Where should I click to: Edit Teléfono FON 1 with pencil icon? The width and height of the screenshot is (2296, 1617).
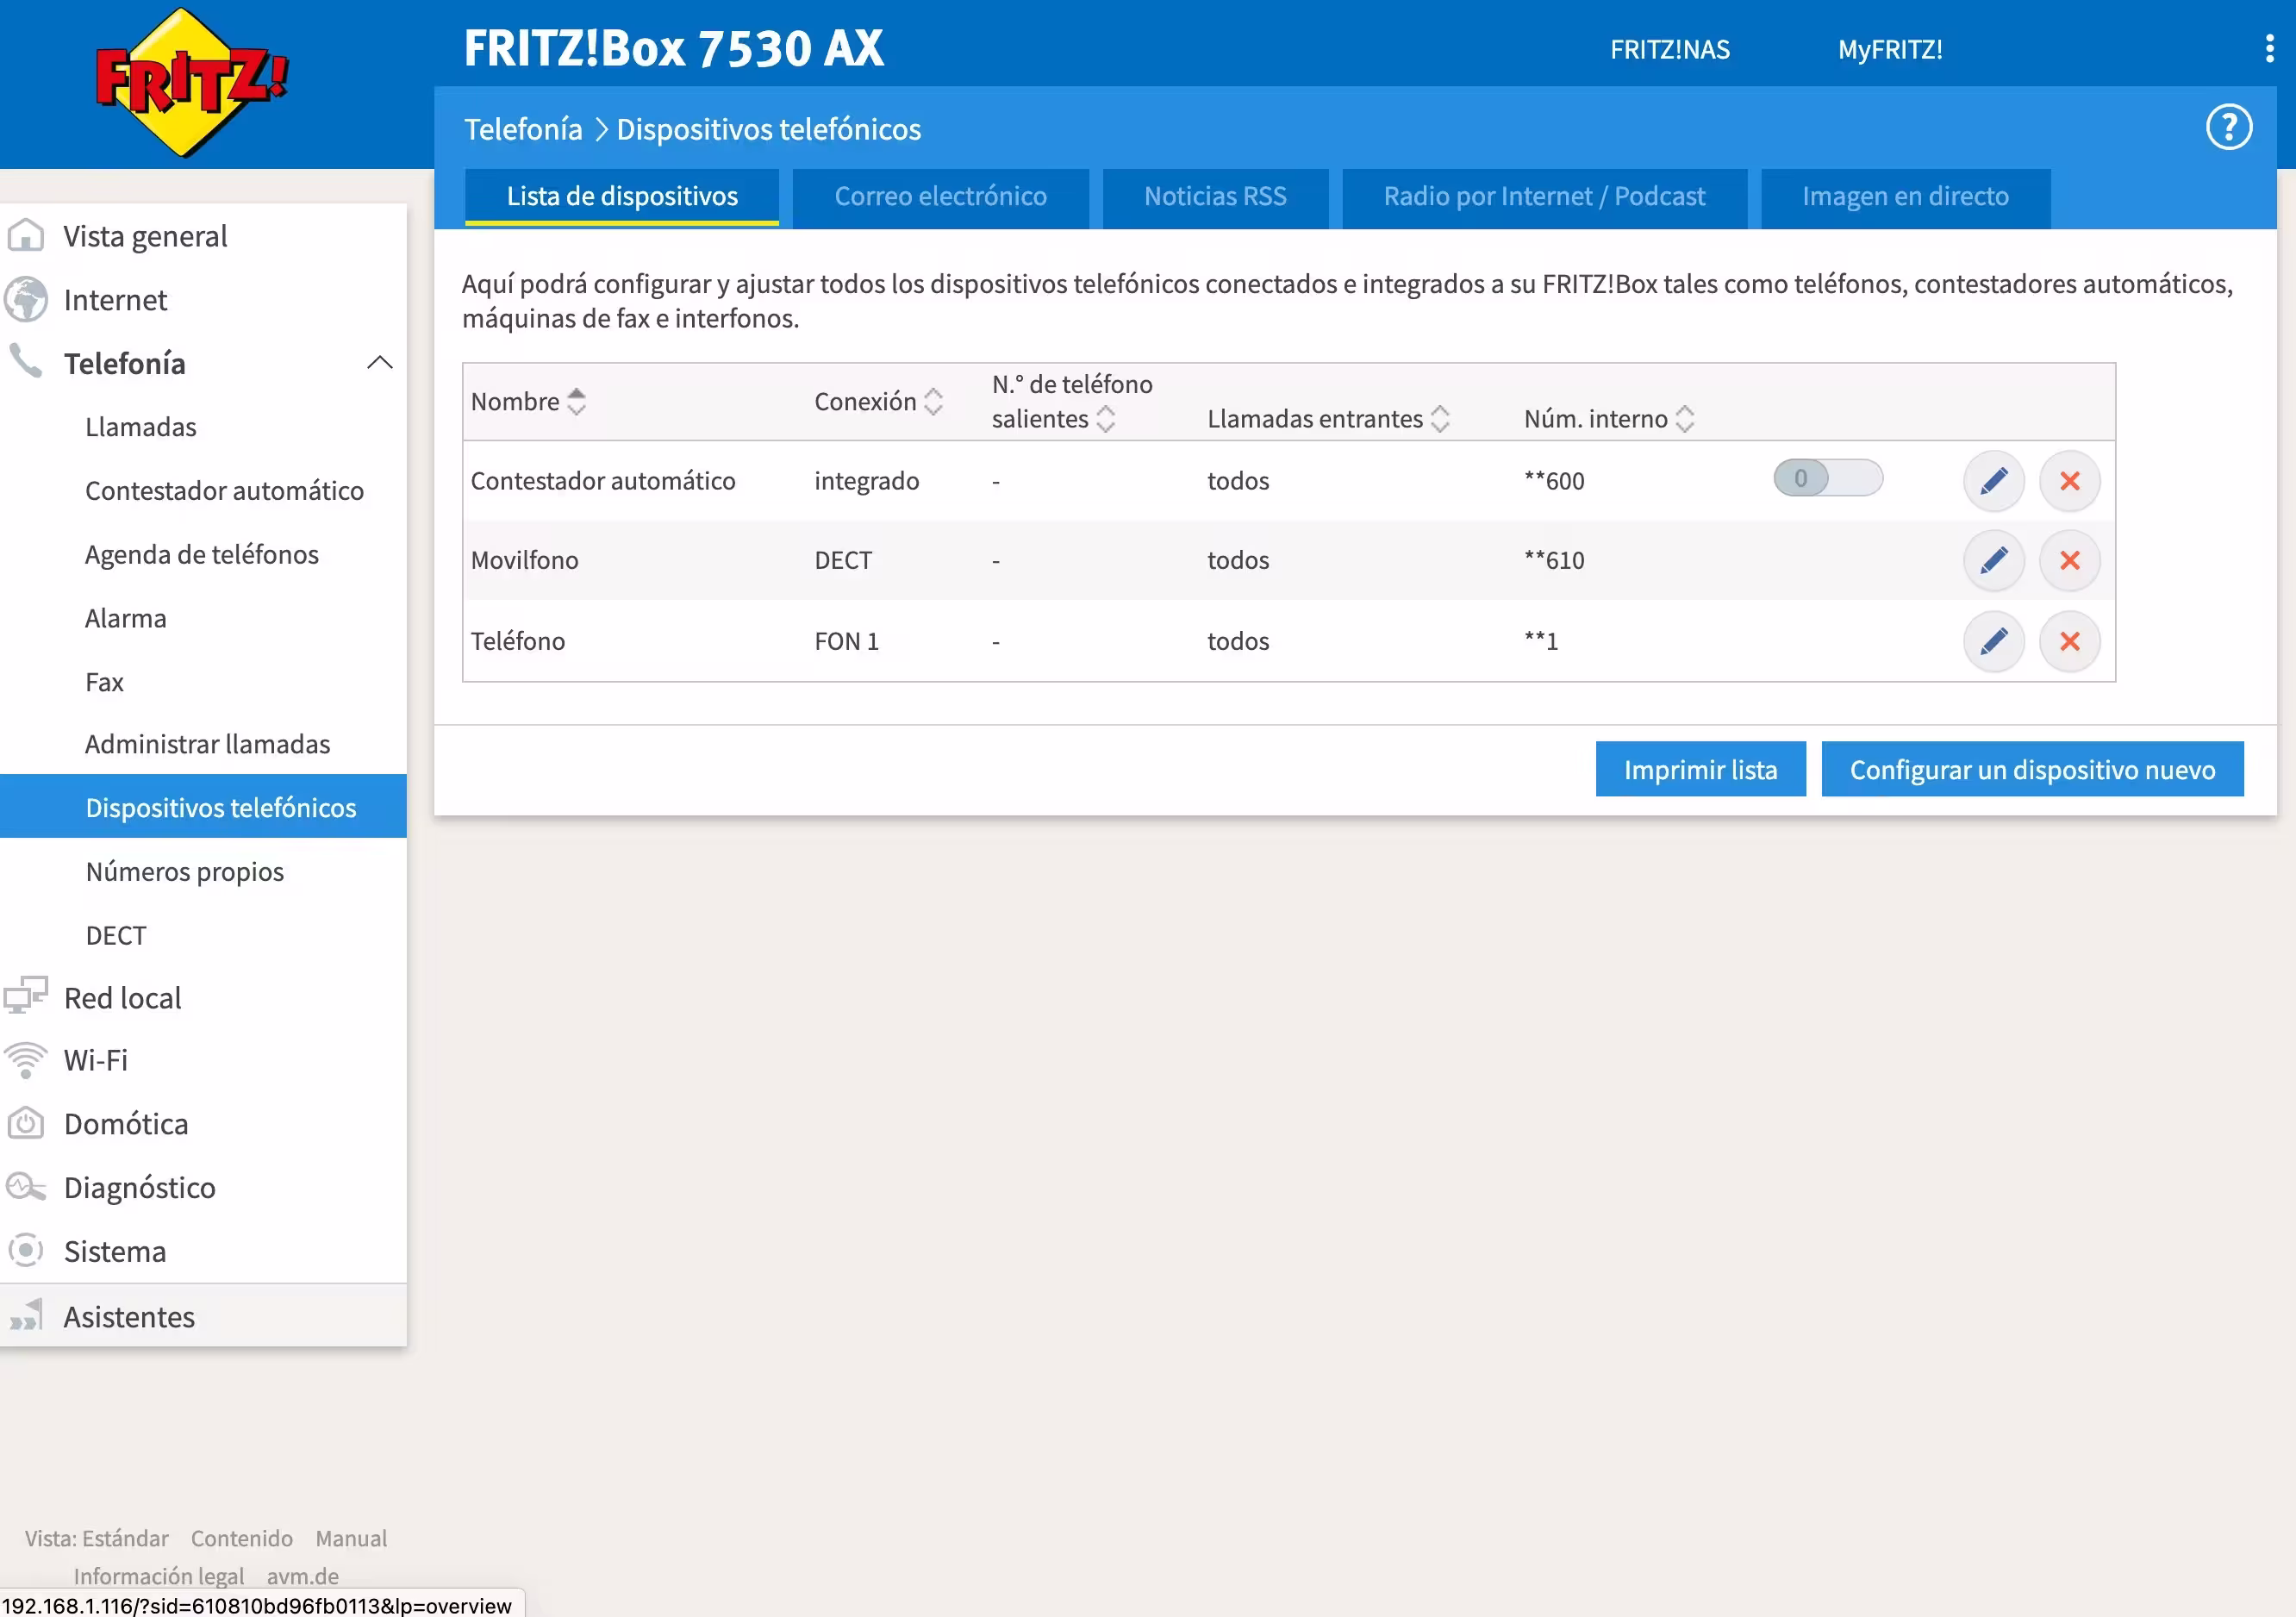(1993, 641)
